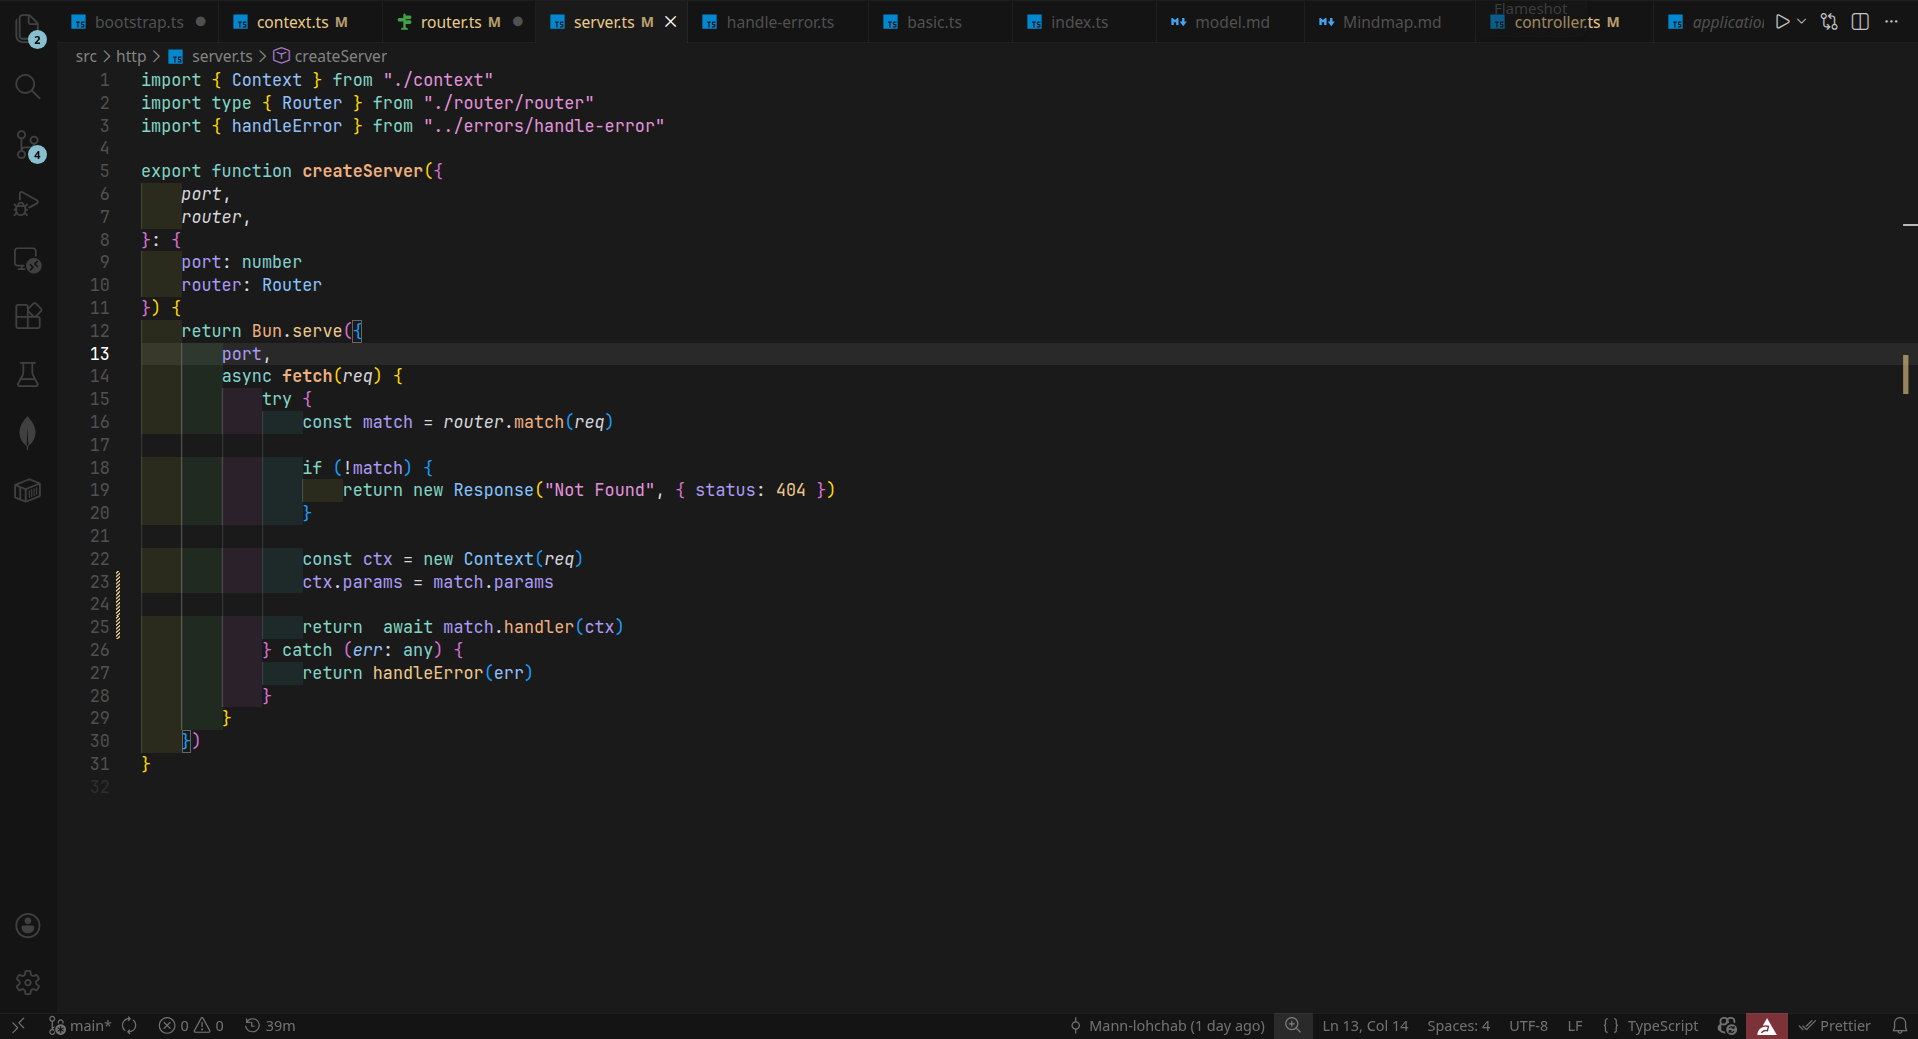
Task: Toggle the notifications bell in status bar
Action: tap(1899, 1025)
